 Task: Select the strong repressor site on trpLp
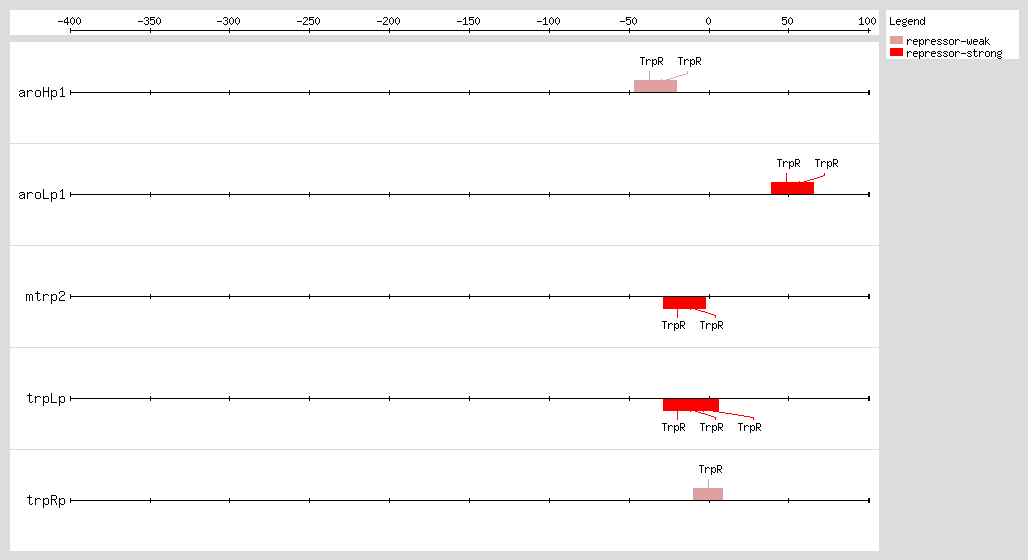(691, 405)
